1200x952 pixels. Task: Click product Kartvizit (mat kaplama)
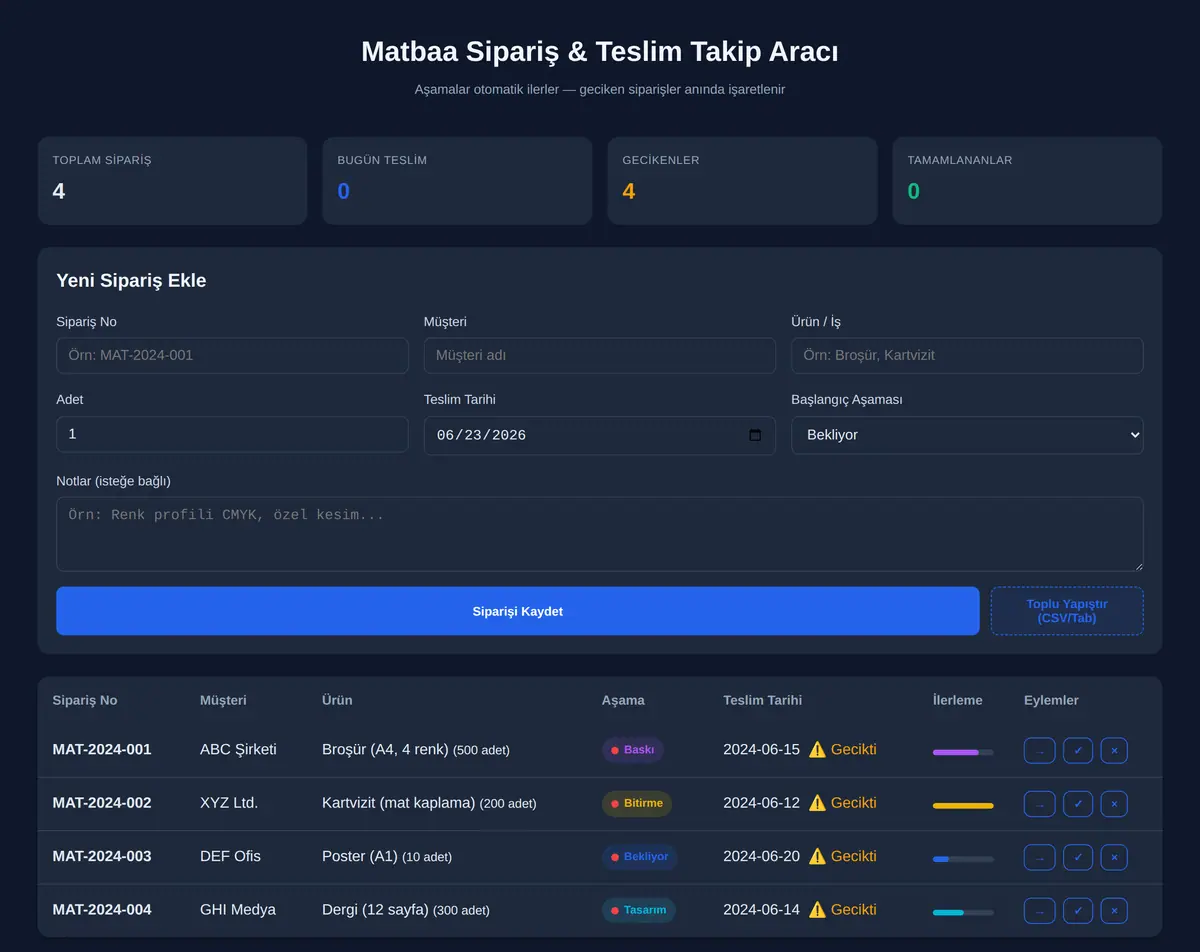[x=398, y=803]
